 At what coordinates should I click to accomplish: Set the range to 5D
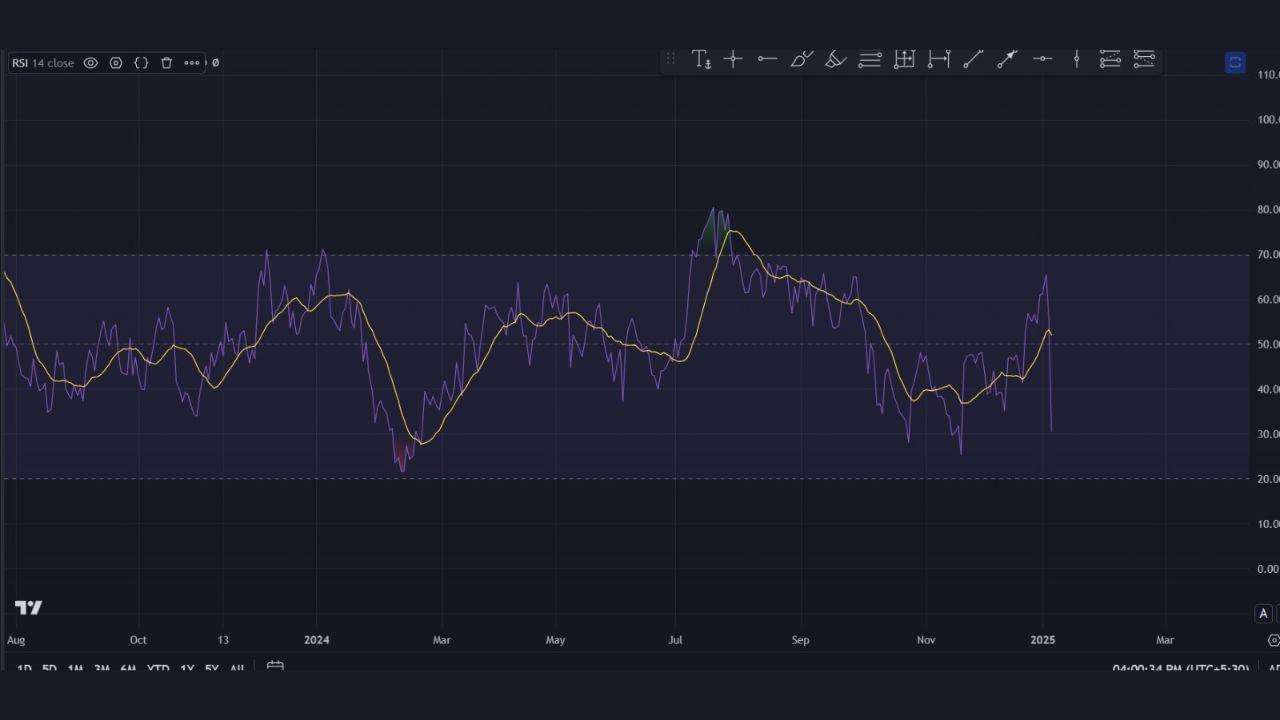coord(49,669)
